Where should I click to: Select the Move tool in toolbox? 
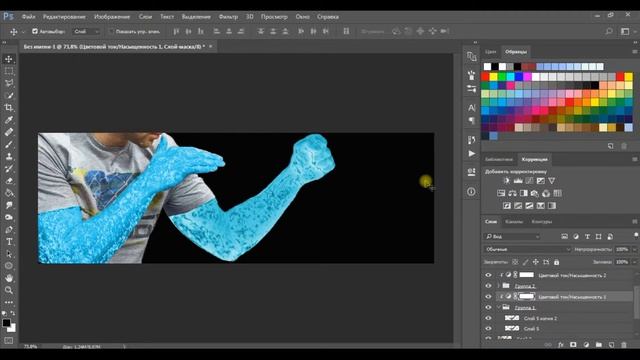9,59
